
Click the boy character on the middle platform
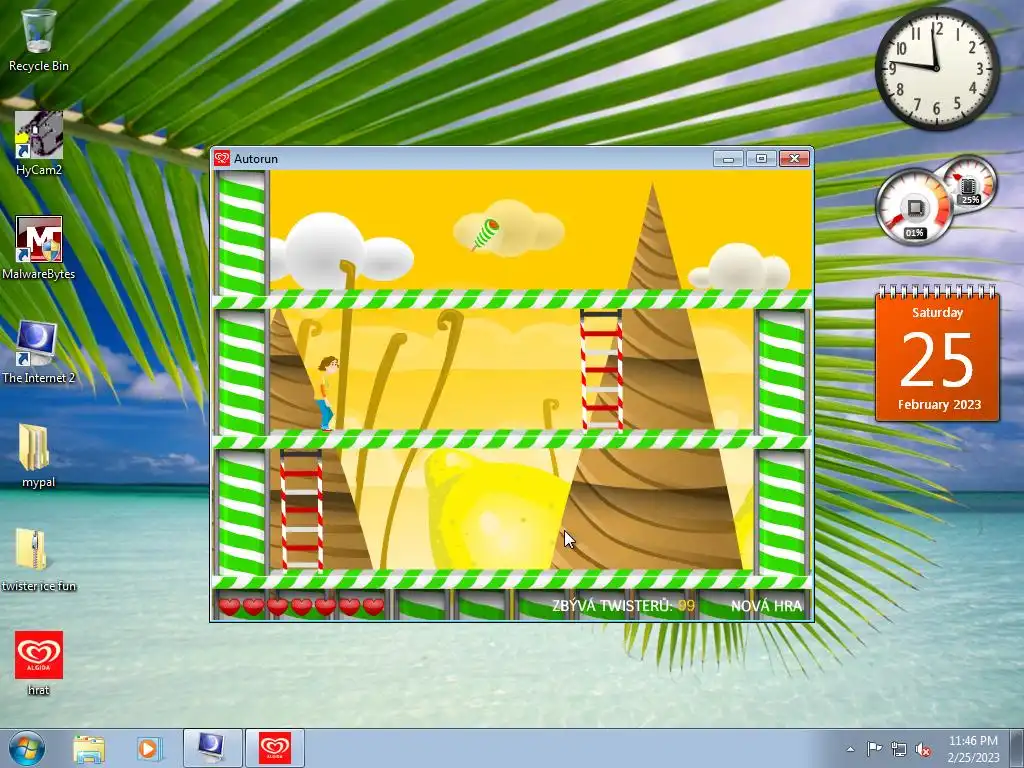(x=327, y=393)
